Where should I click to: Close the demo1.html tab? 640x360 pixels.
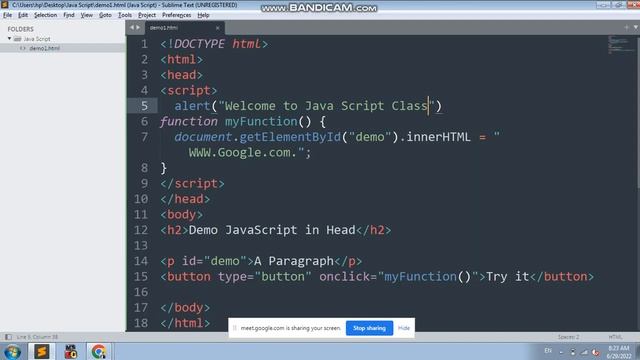coord(218,28)
